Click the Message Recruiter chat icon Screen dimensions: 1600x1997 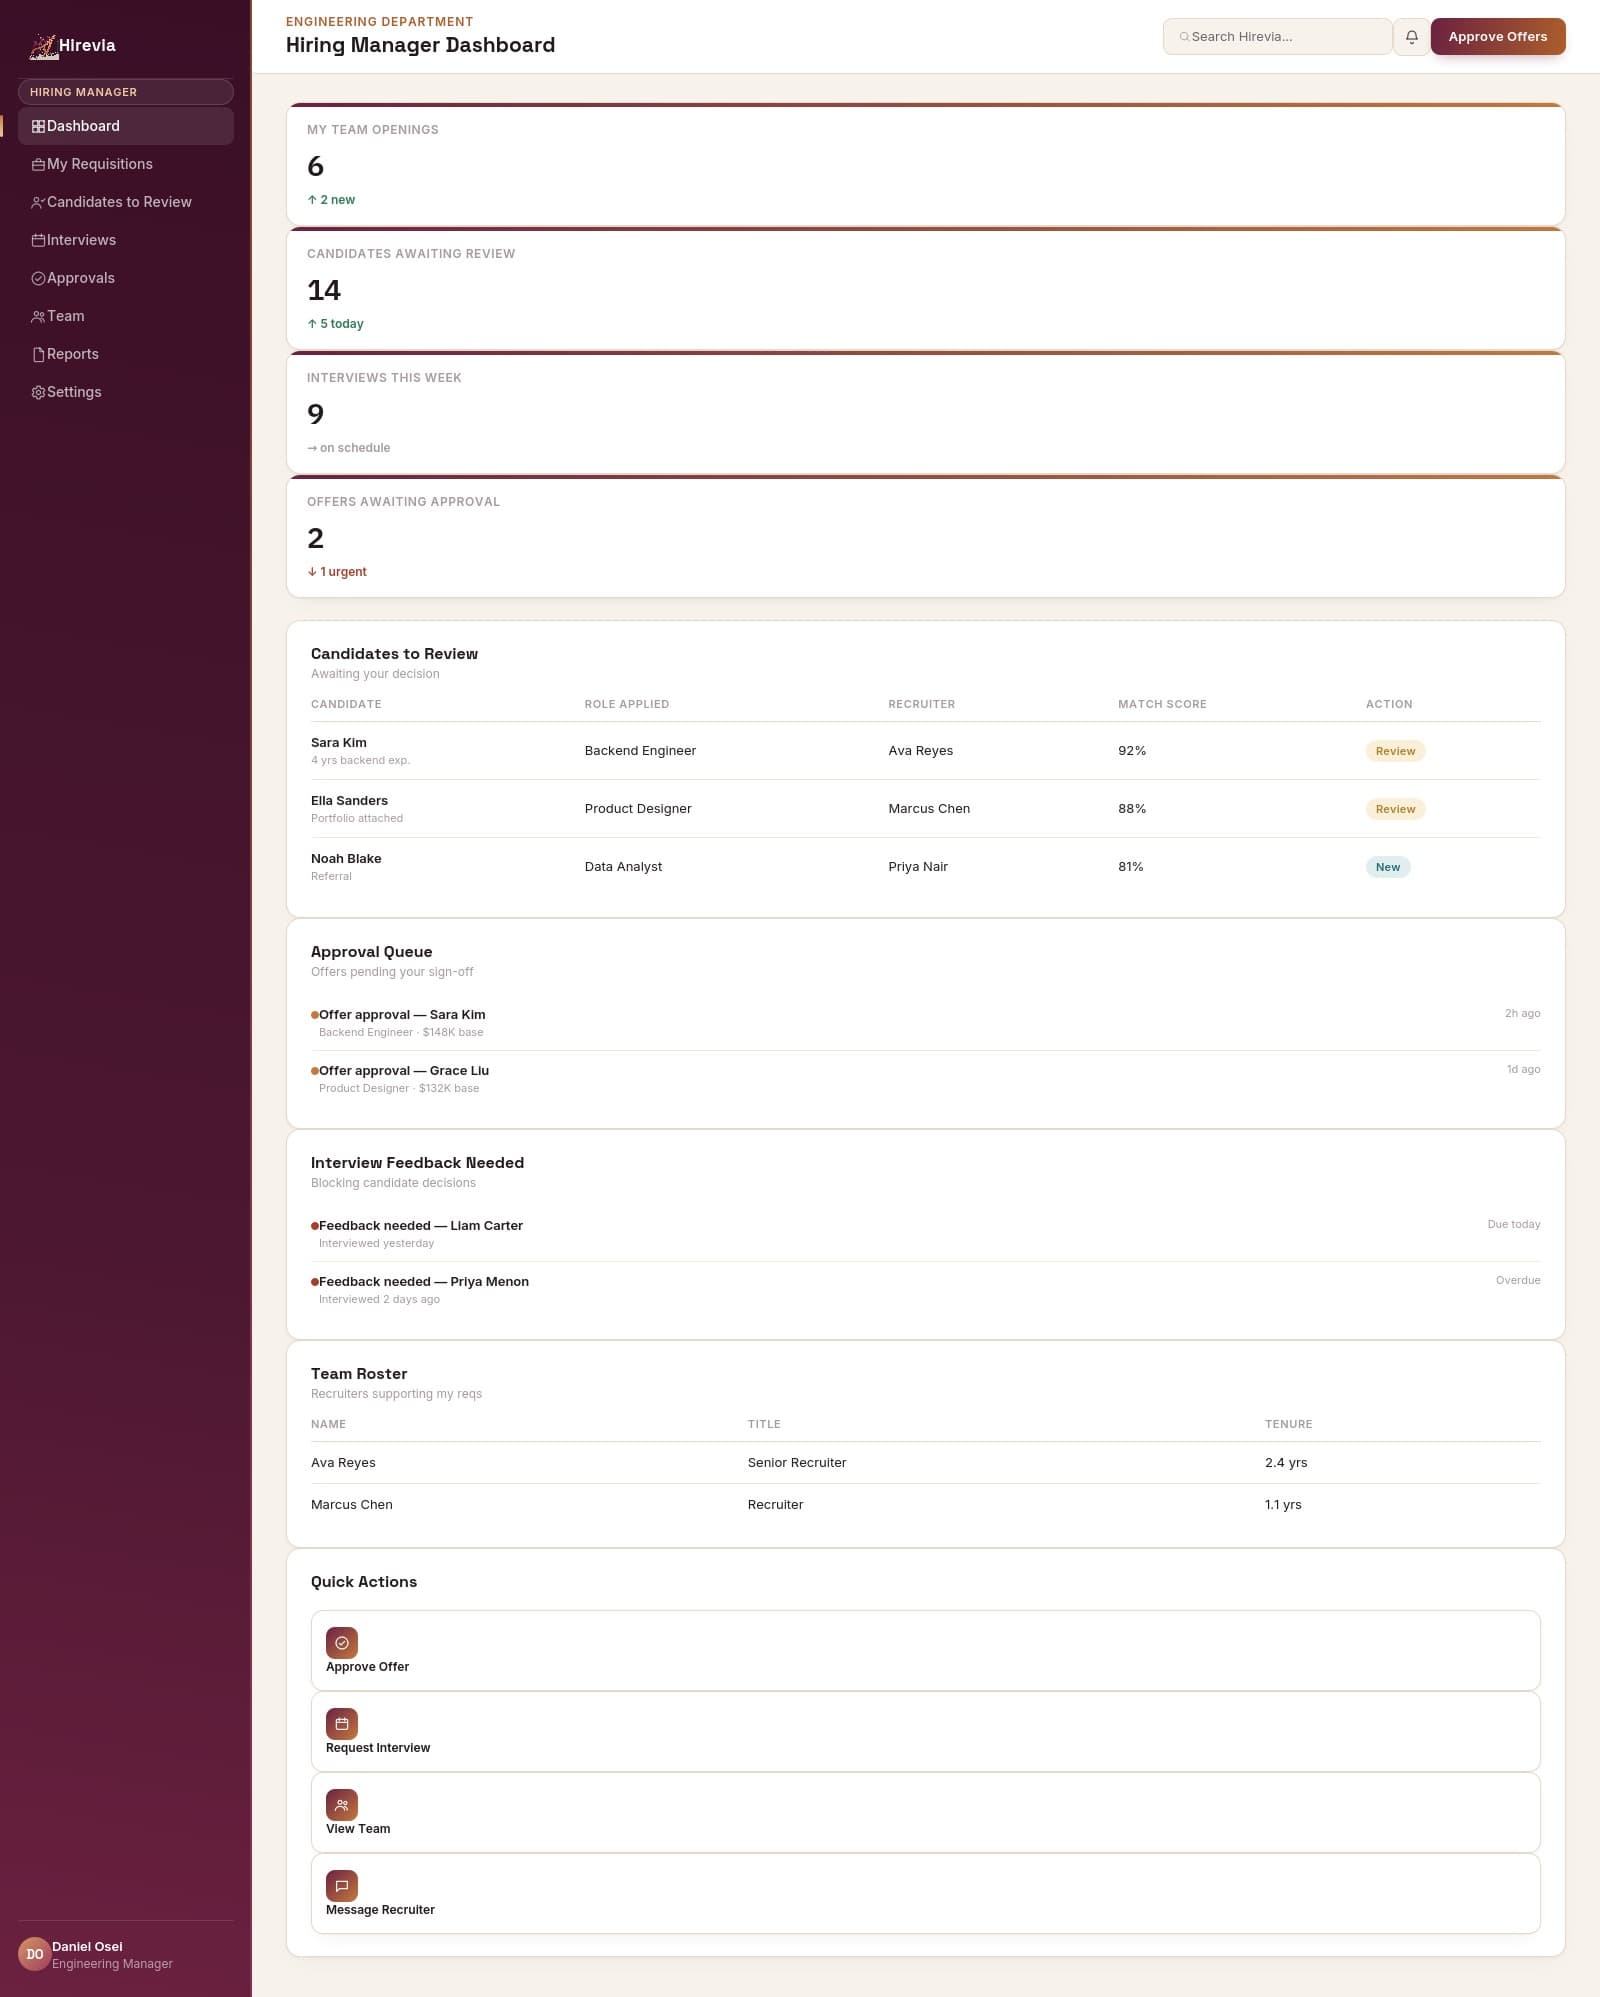pyautogui.click(x=342, y=1885)
